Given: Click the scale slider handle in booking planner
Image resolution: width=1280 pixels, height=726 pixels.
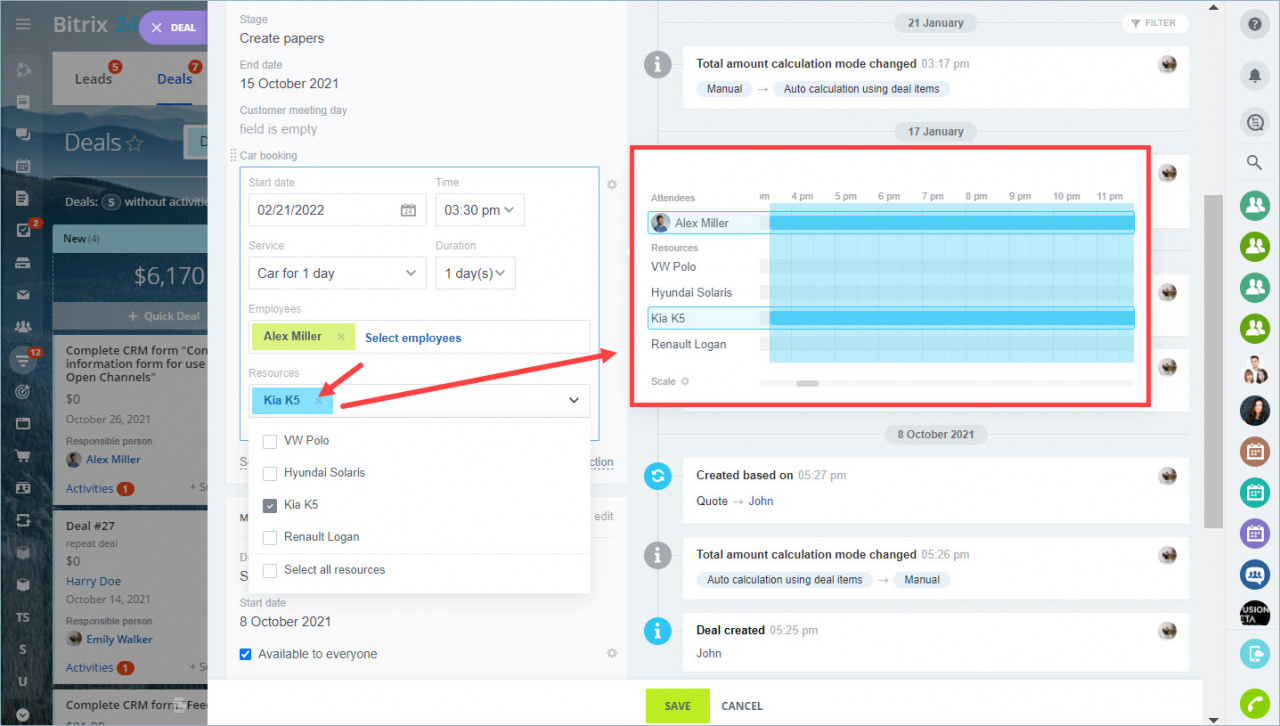Looking at the screenshot, I should (x=807, y=383).
